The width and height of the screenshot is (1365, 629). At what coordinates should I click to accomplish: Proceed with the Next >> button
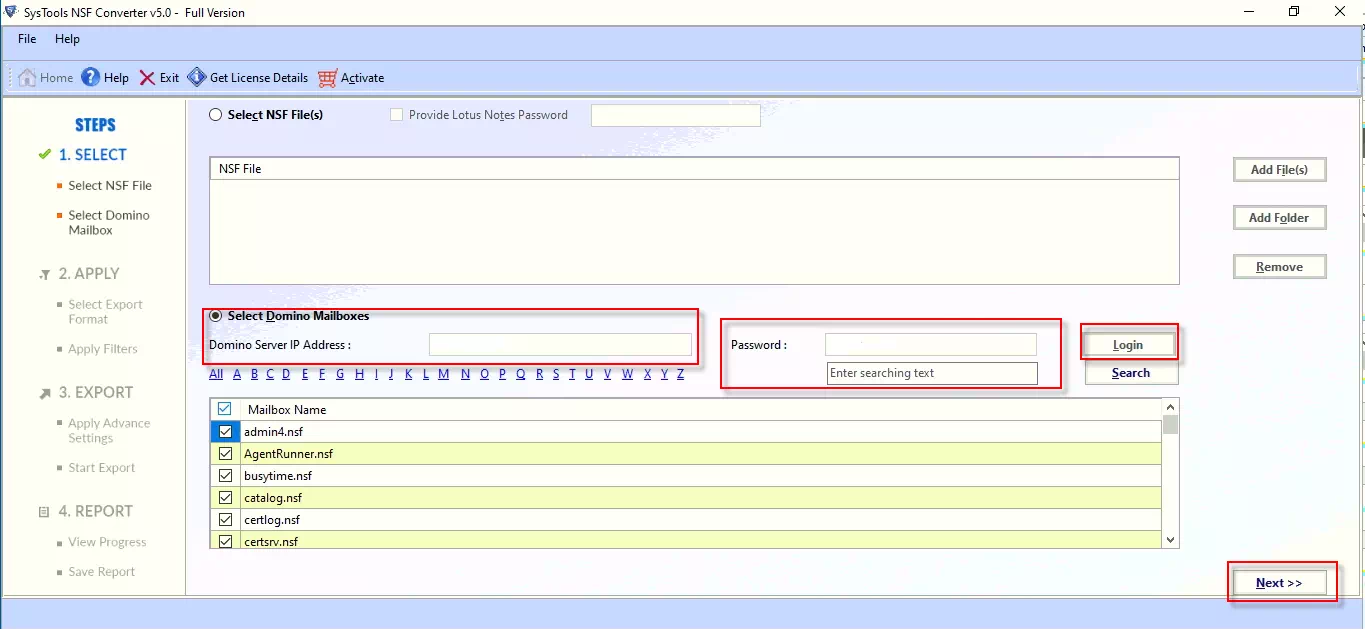point(1279,583)
